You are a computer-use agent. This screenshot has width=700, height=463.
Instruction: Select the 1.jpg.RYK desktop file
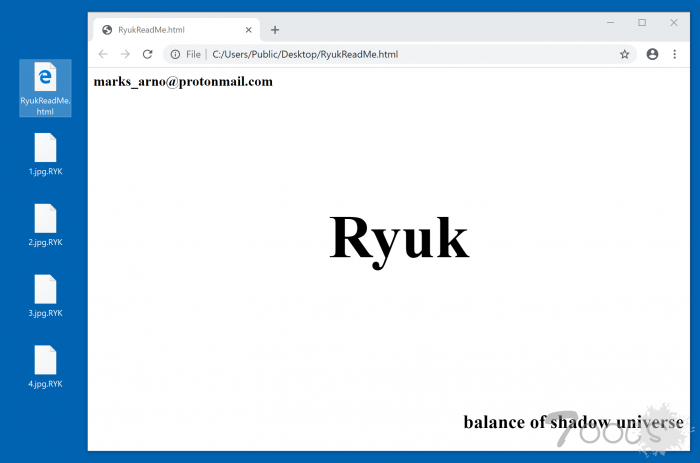click(x=45, y=154)
